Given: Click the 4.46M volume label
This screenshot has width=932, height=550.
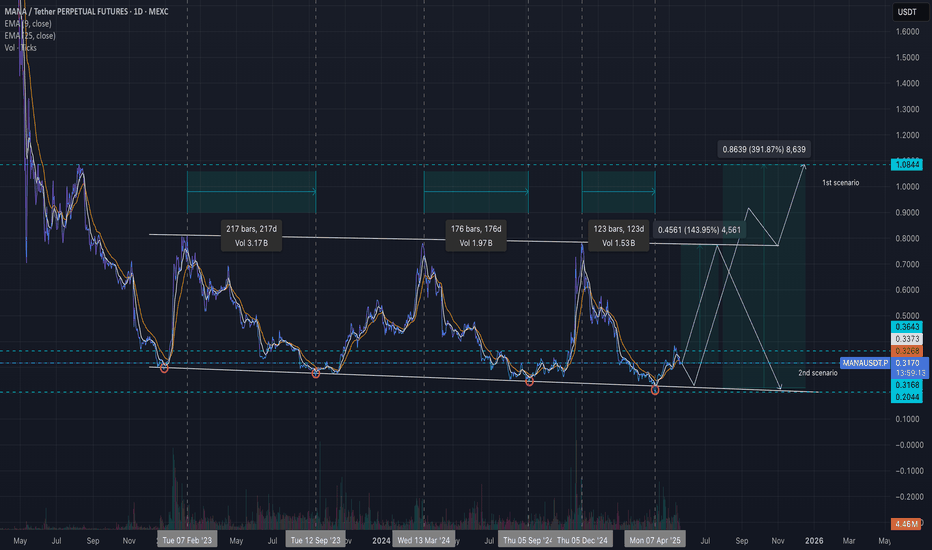Looking at the screenshot, I should (x=906, y=524).
